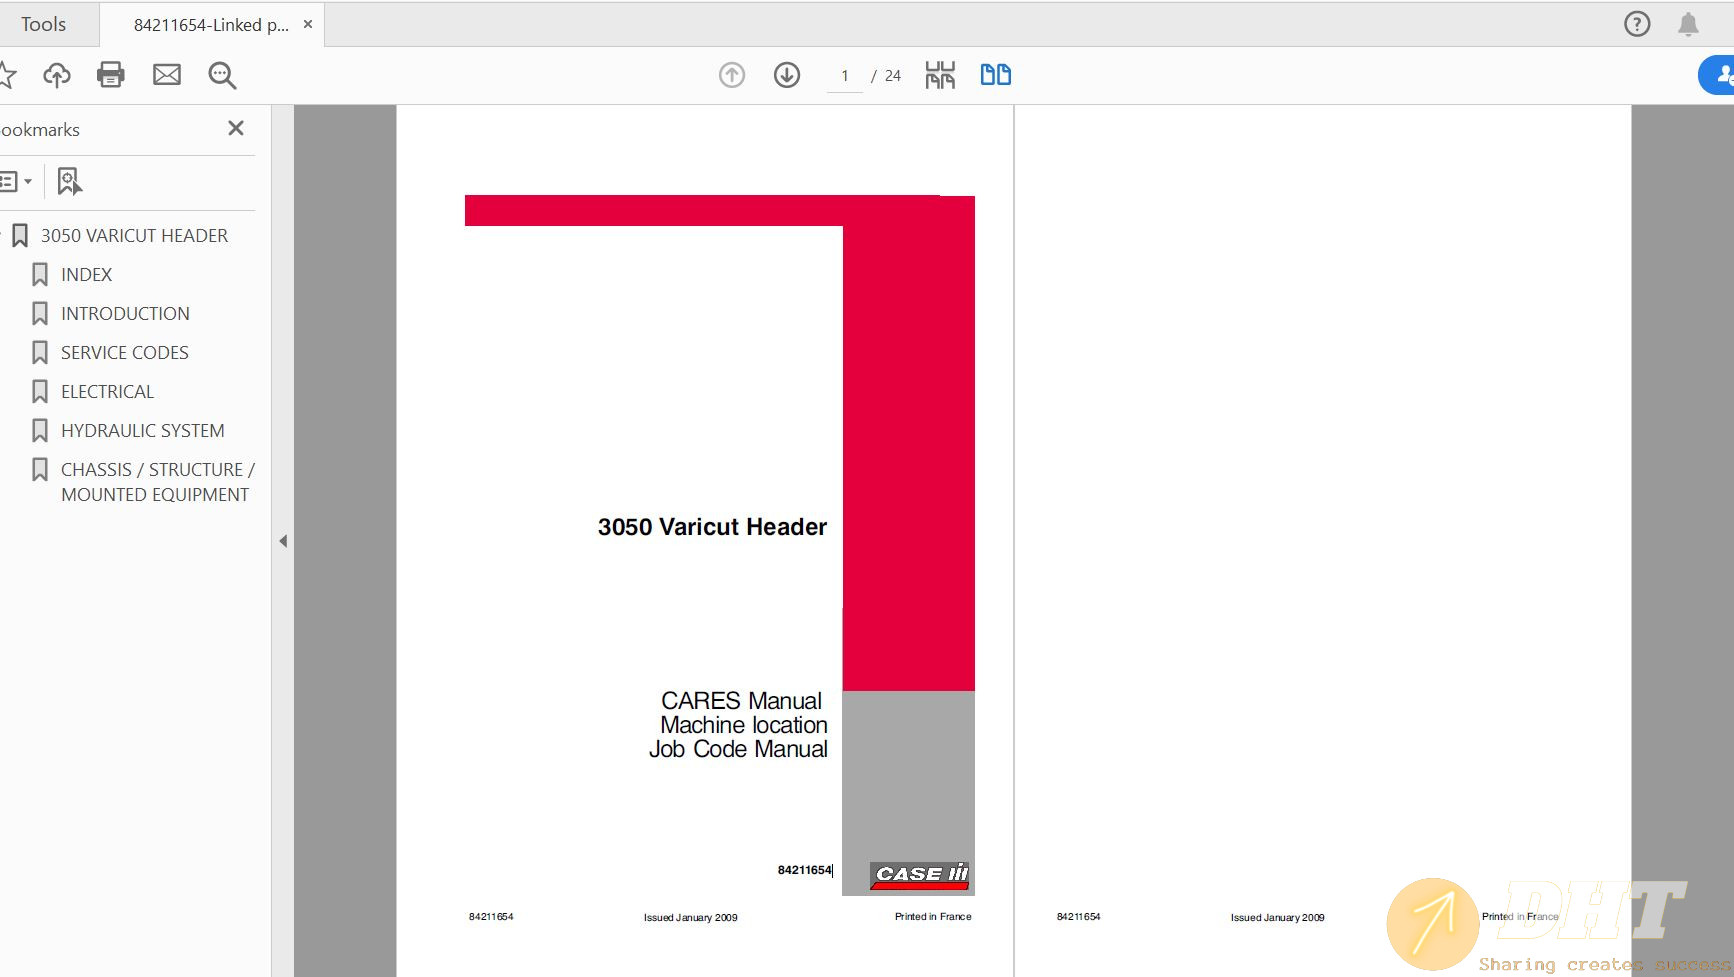Click the page number input field

click(845, 76)
